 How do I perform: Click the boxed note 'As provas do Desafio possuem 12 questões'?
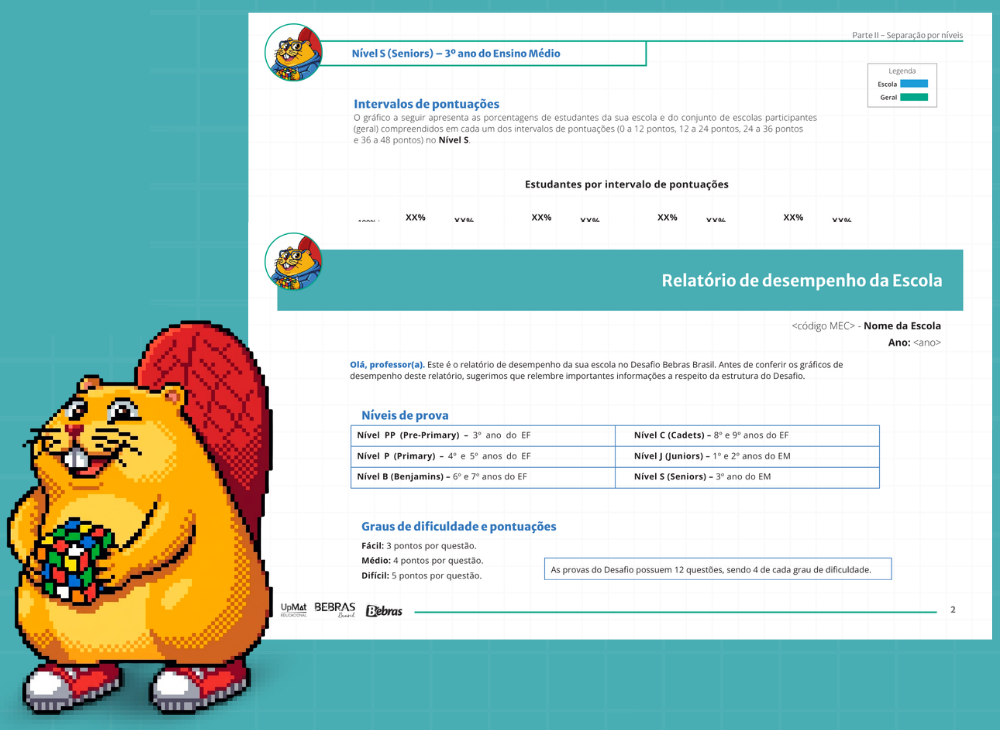click(717, 569)
